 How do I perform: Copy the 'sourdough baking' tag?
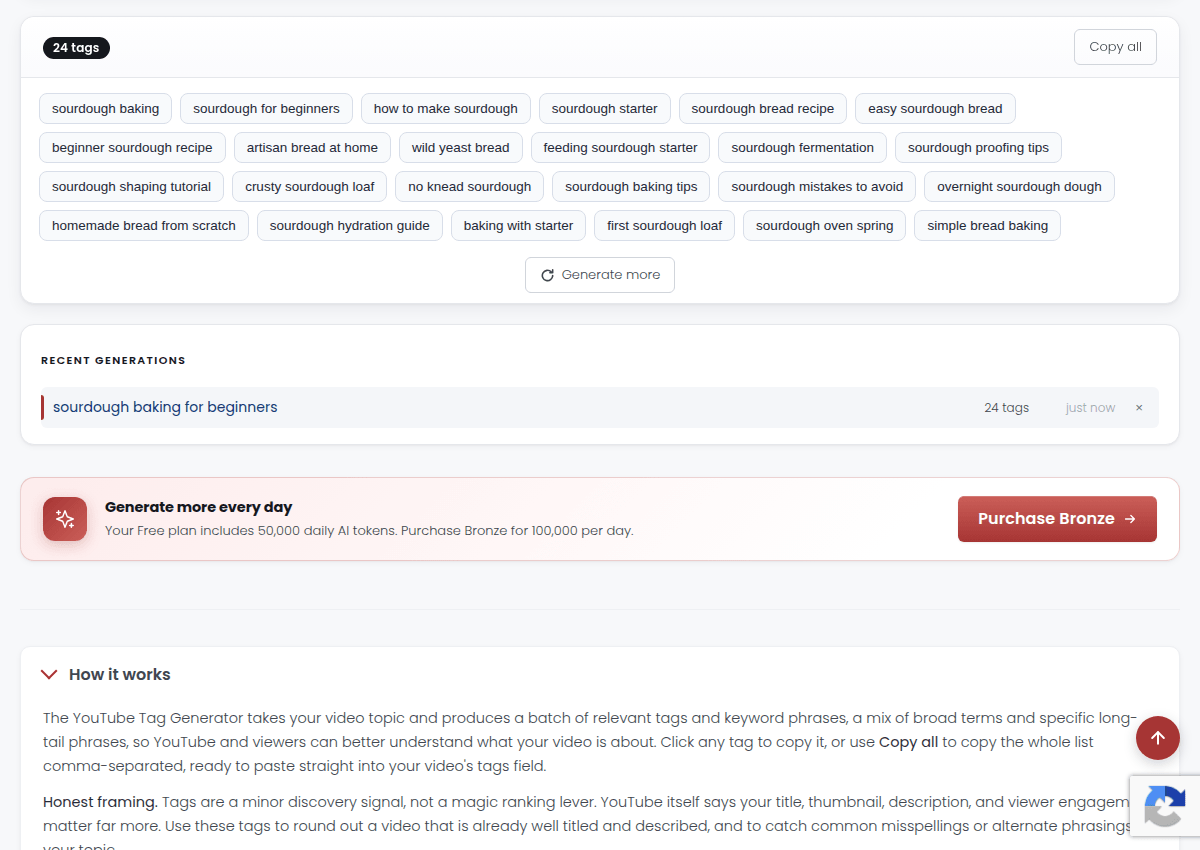106,109
